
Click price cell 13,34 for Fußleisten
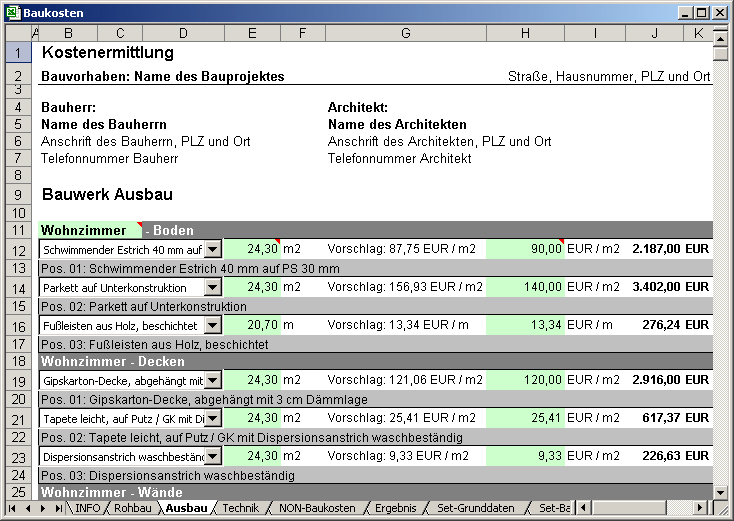pos(525,325)
